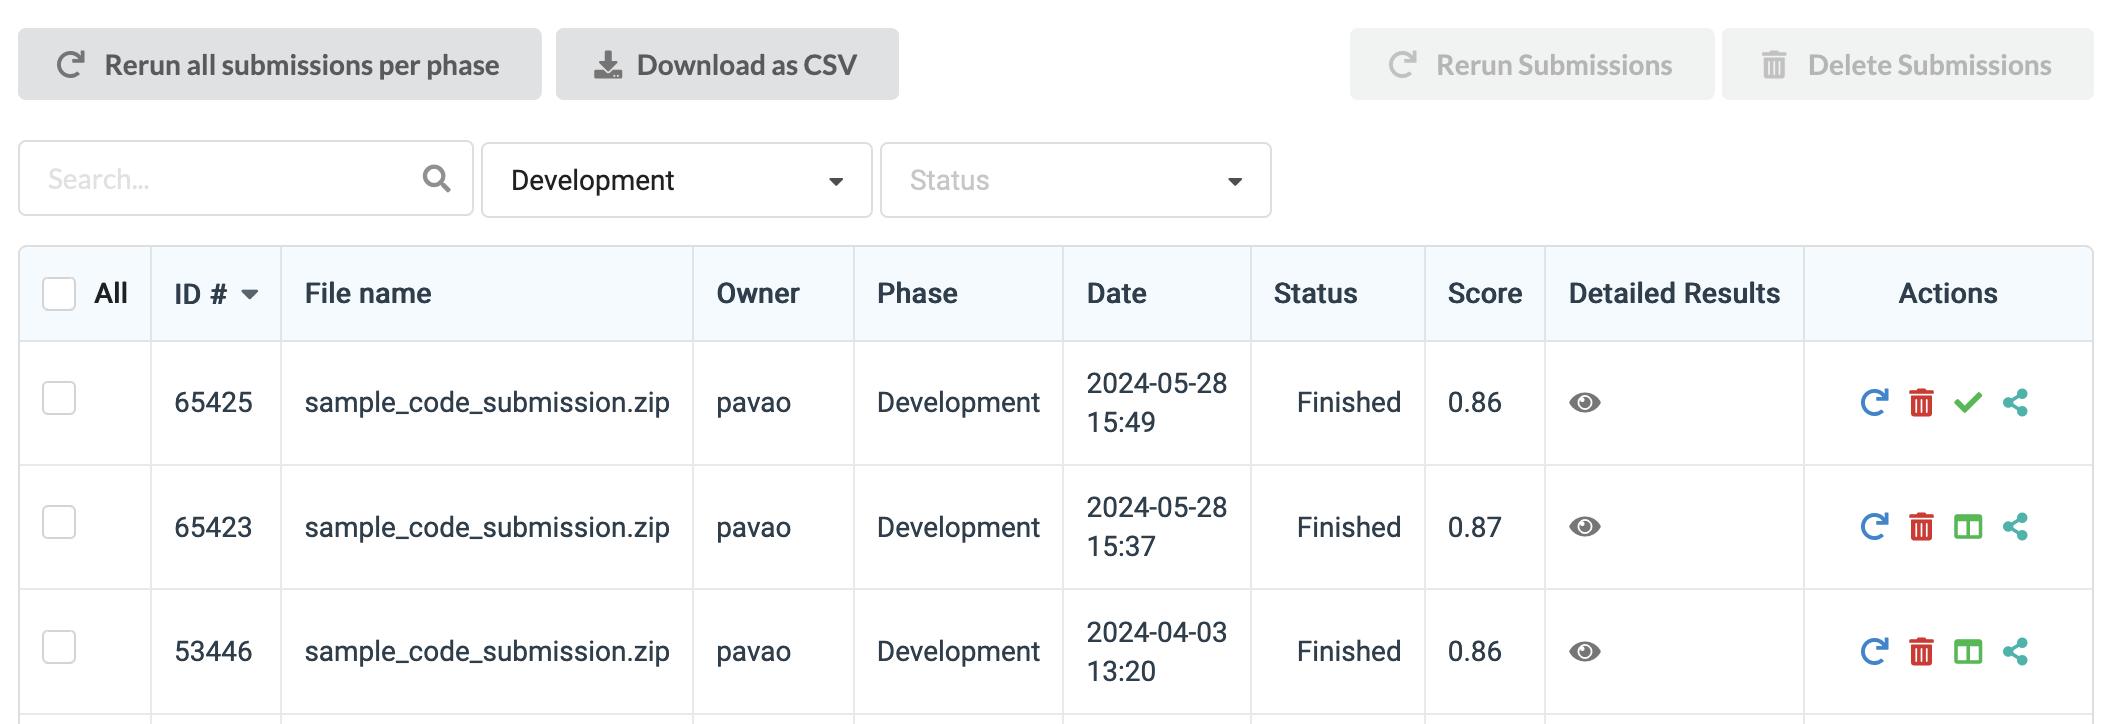The height and width of the screenshot is (724, 2112).
Task: Share submission 53446 via teal share icon
Action: click(2015, 652)
